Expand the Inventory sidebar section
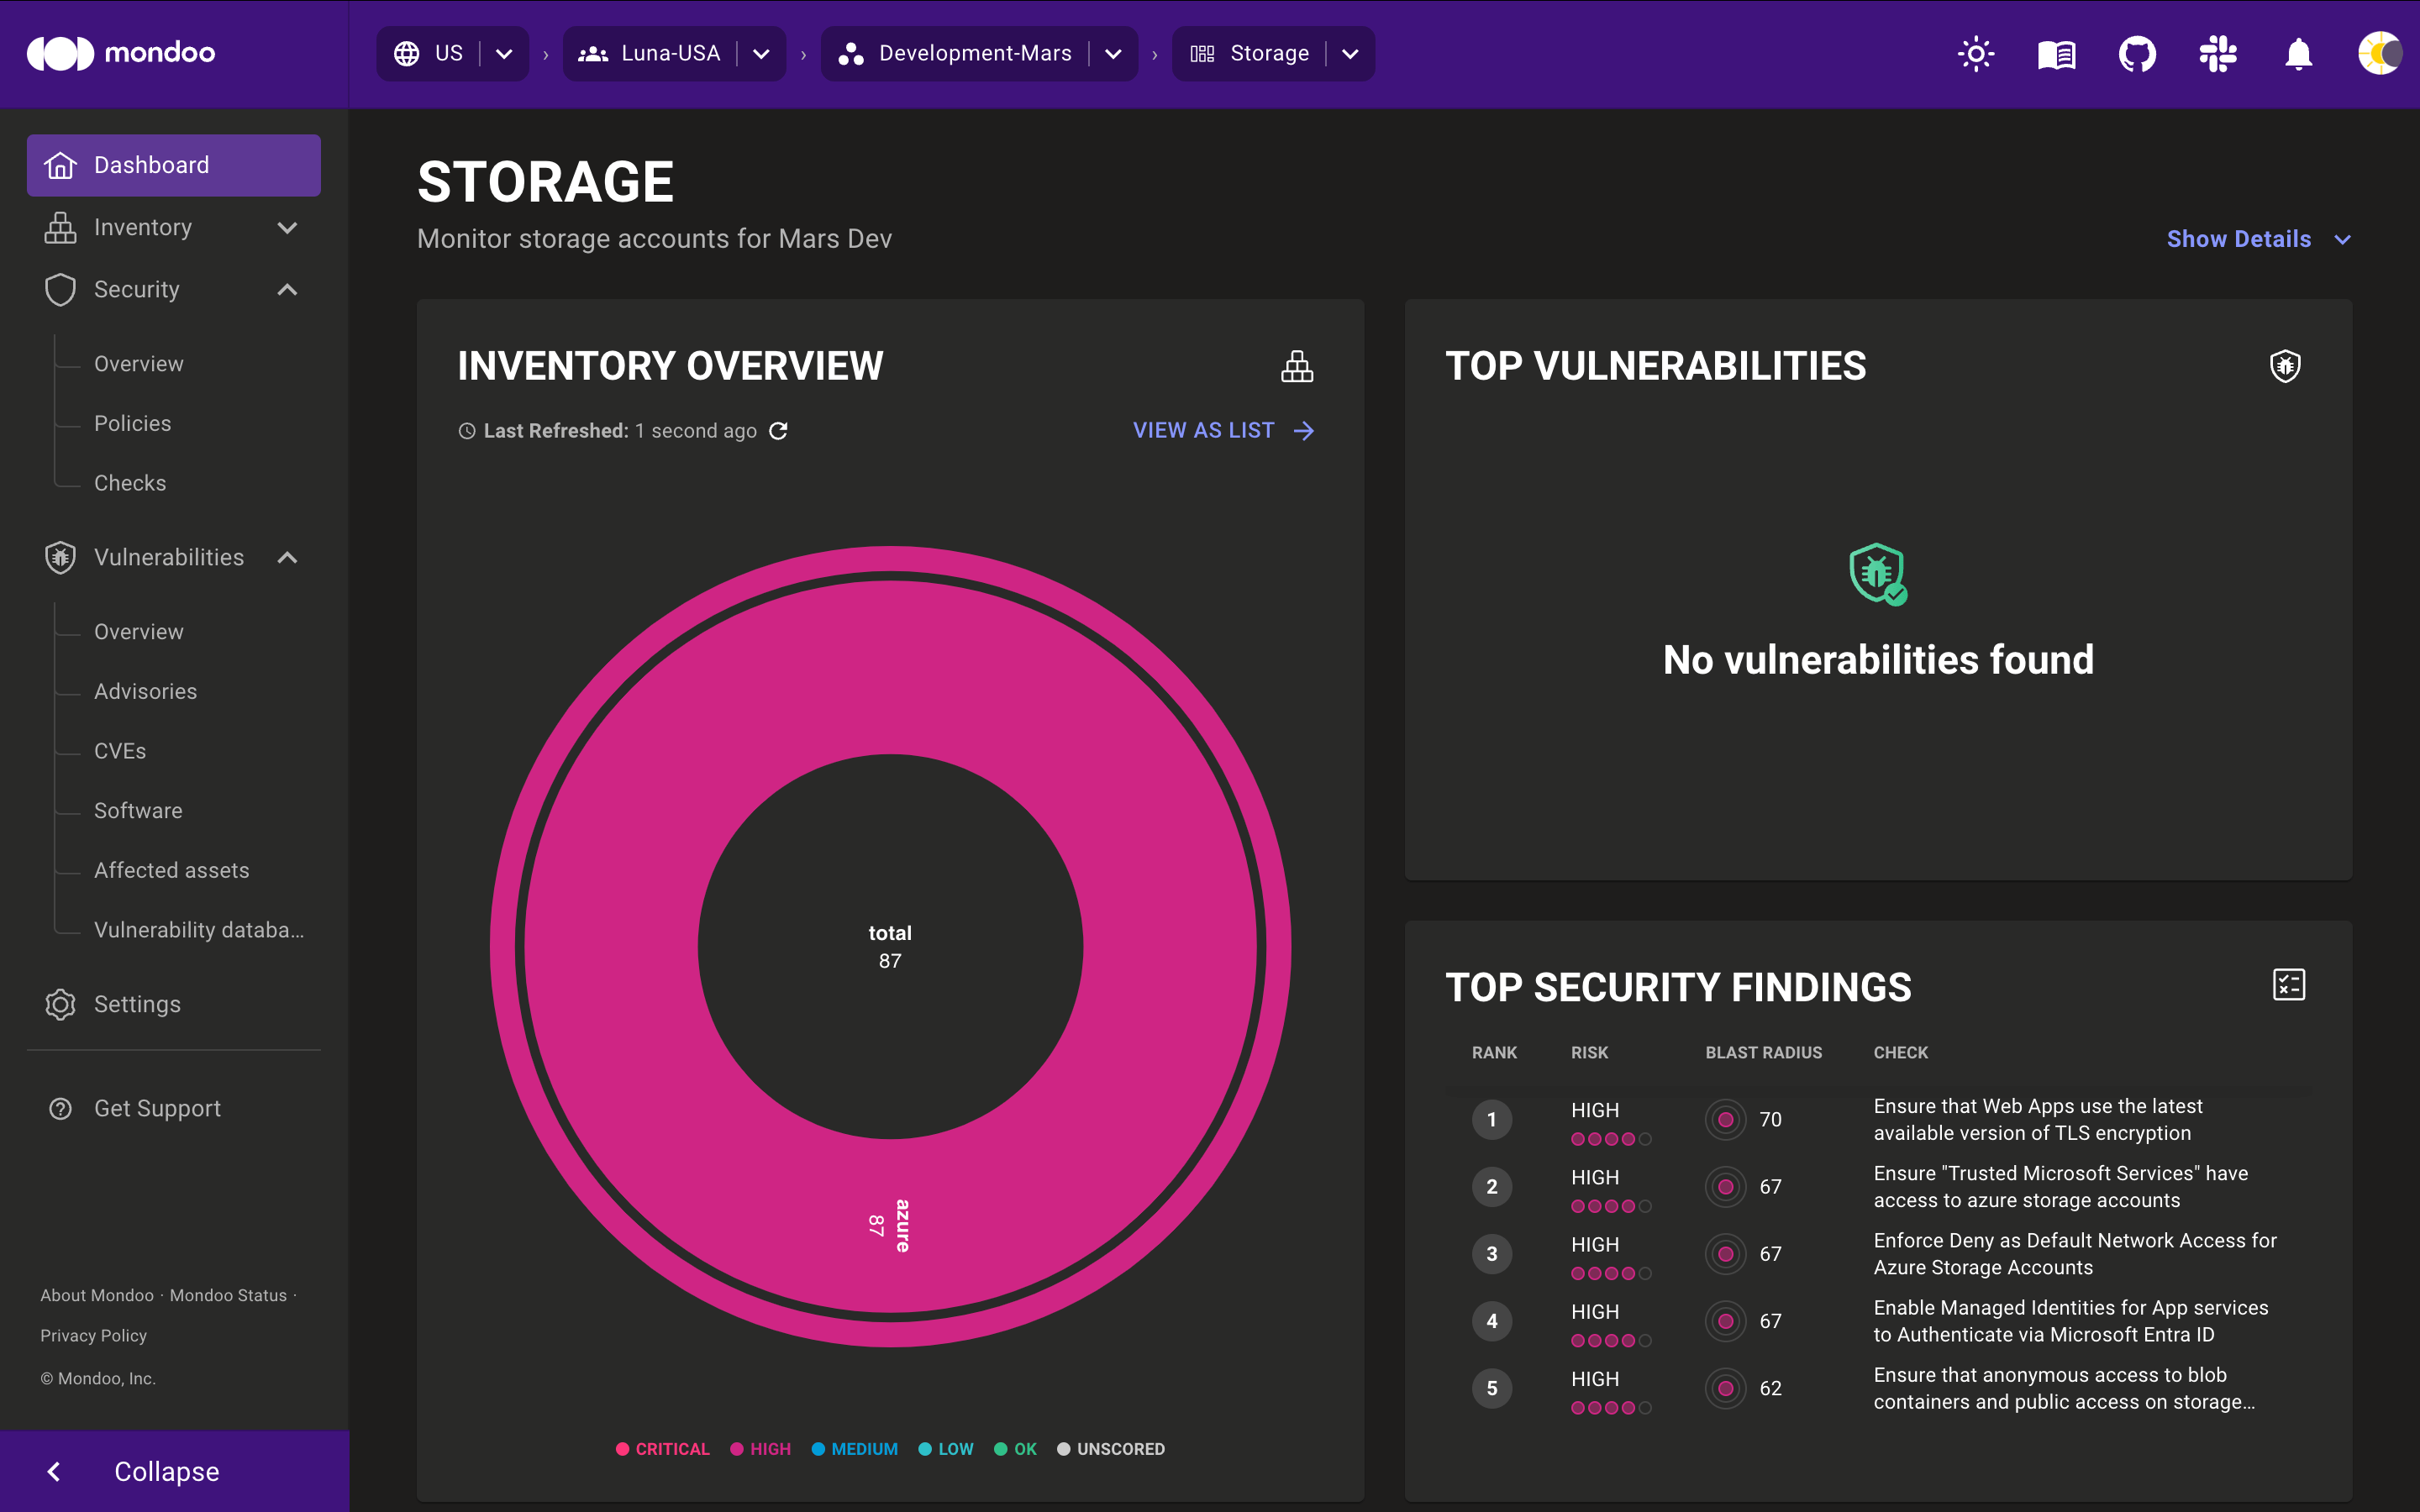Image resolution: width=2420 pixels, height=1512 pixels. click(287, 228)
